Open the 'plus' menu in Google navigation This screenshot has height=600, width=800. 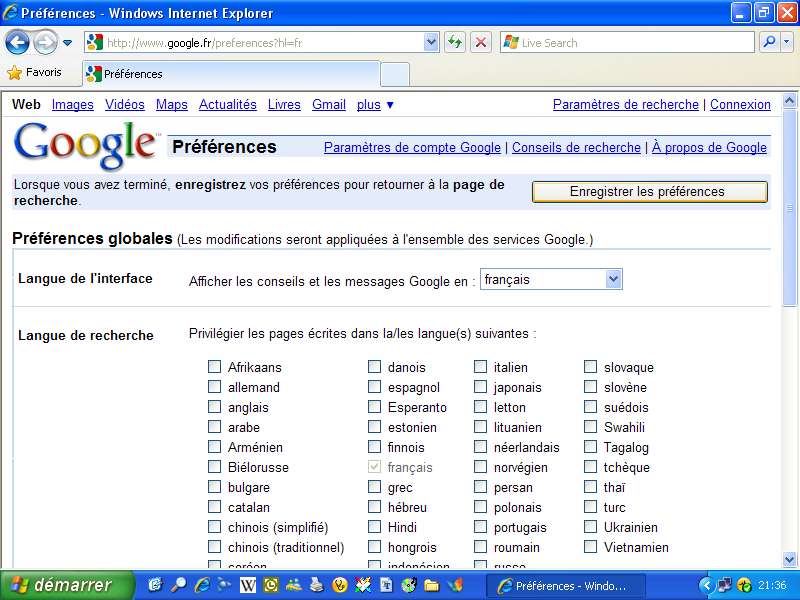coord(375,104)
